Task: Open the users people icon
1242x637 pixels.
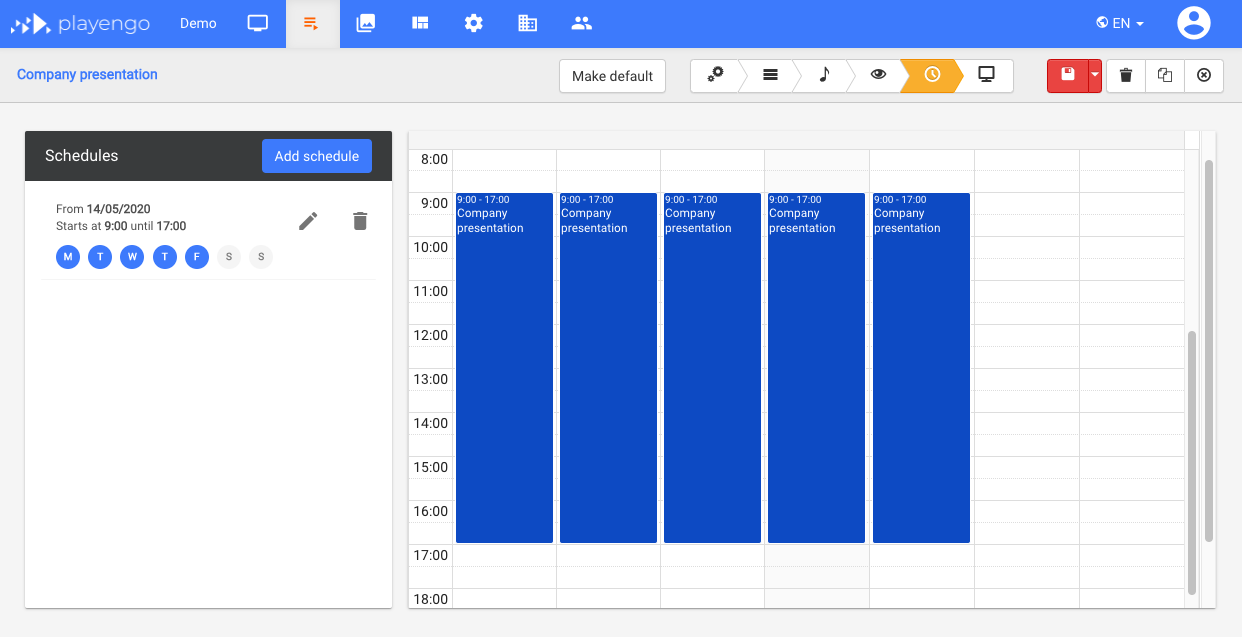Action: (x=582, y=24)
